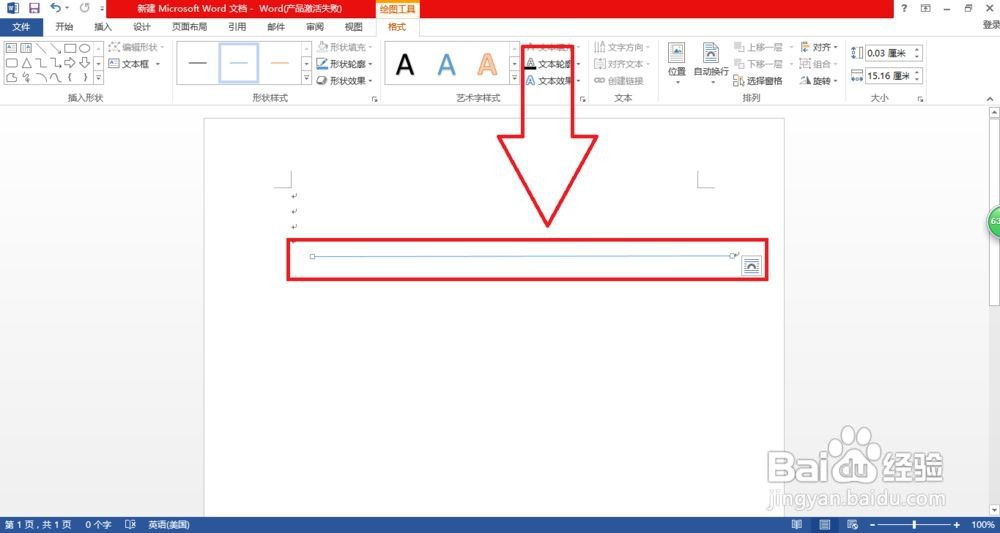1000x533 pixels.
Task: Select the Scribble shape tool
Action: [x=26, y=78]
